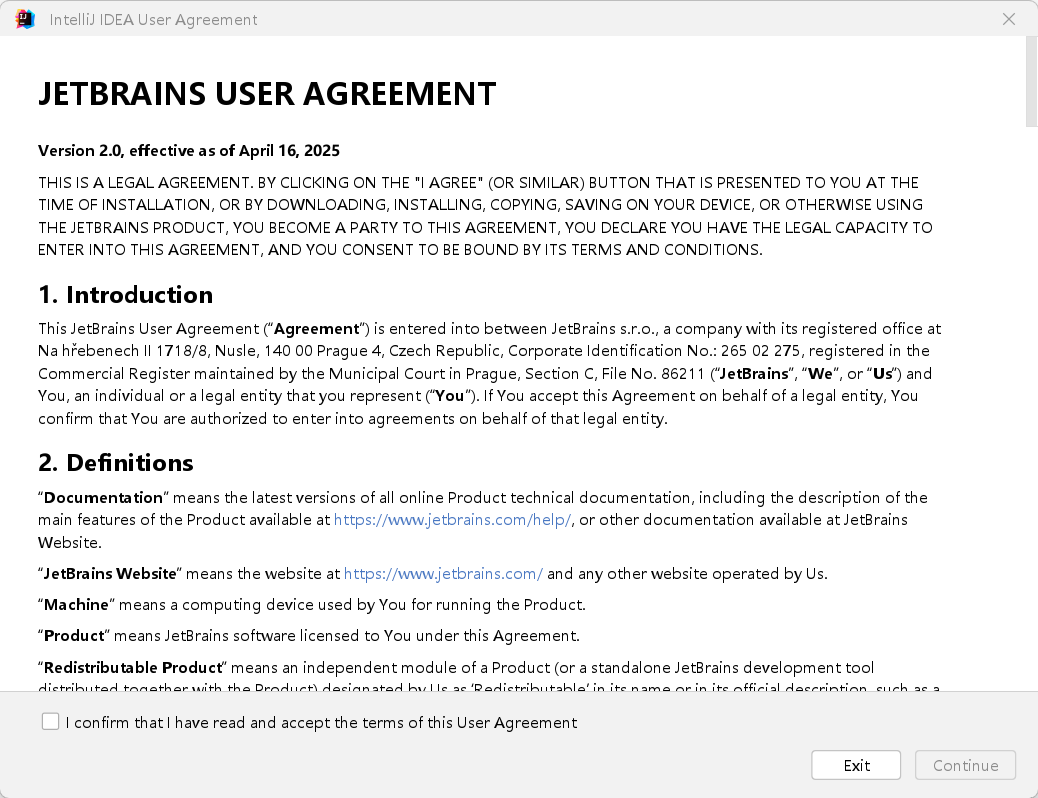Click the Version 2.0 effective date line

188,150
